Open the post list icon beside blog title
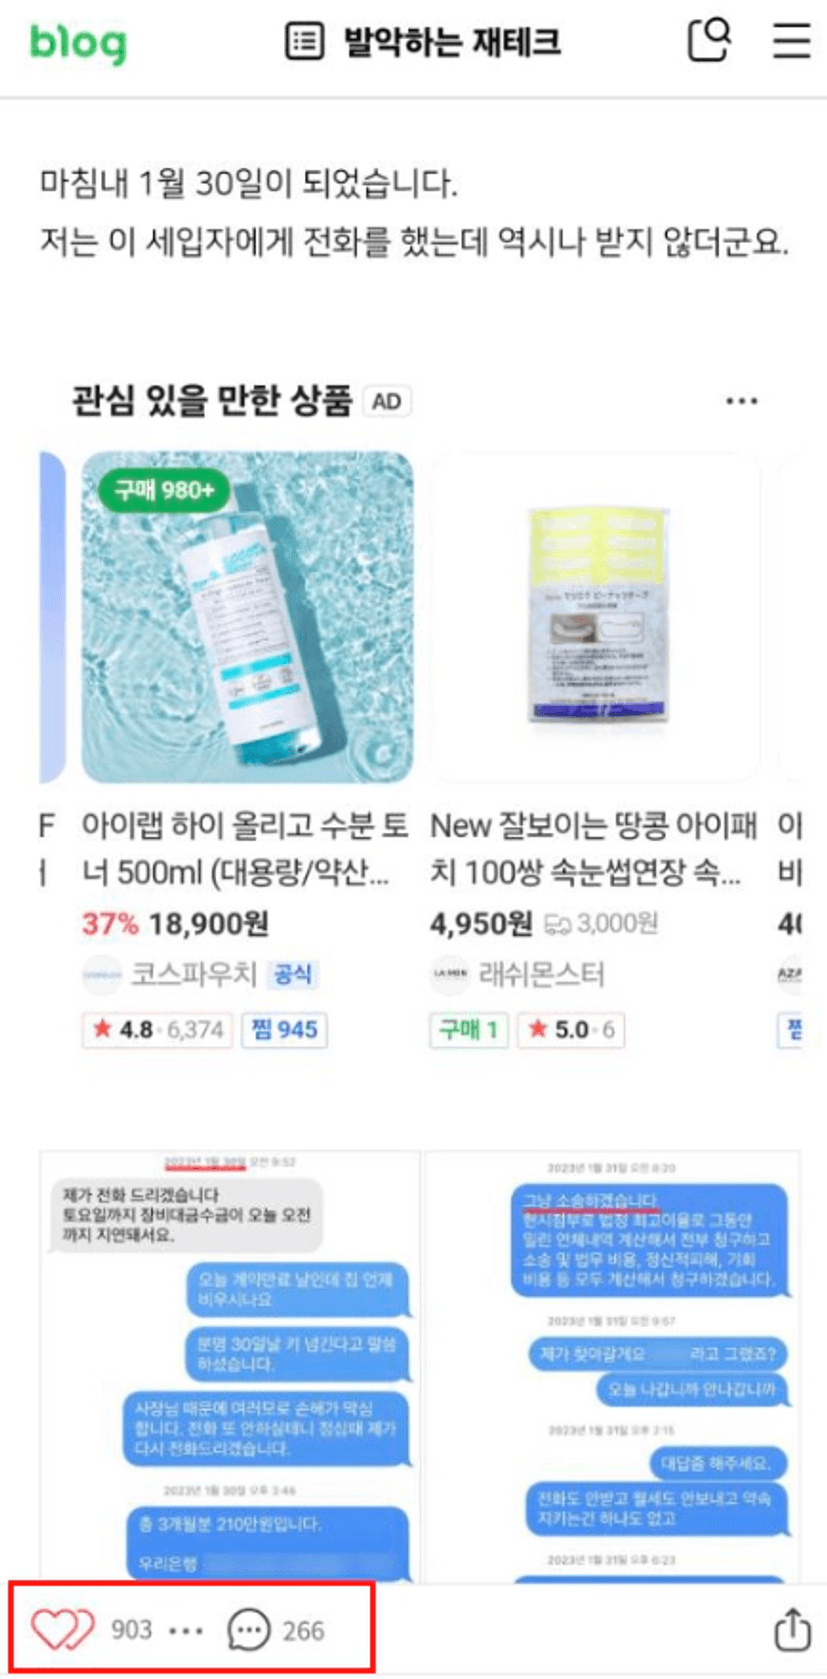The height and width of the screenshot is (1679, 827). [x=305, y=41]
